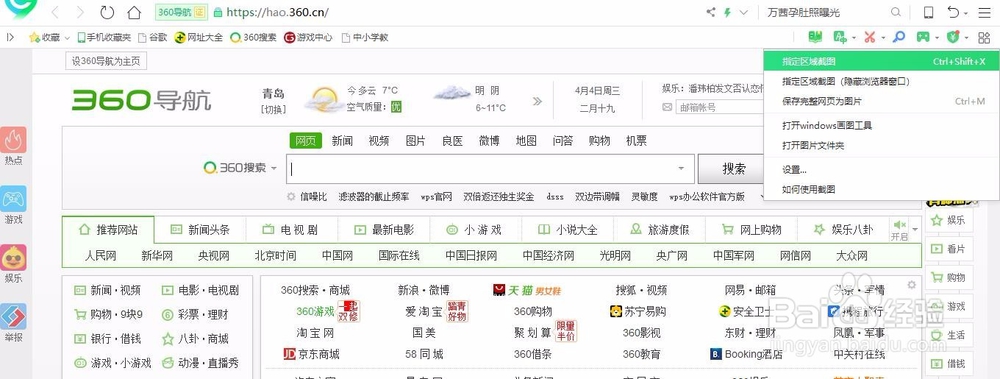Switch to 电视剧 tab
1000x379 pixels.
(x=291, y=230)
